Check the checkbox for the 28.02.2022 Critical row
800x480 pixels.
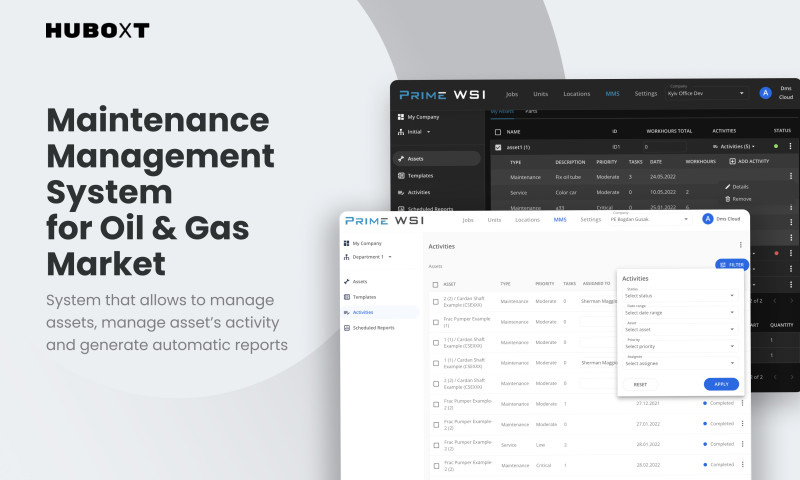click(436, 466)
